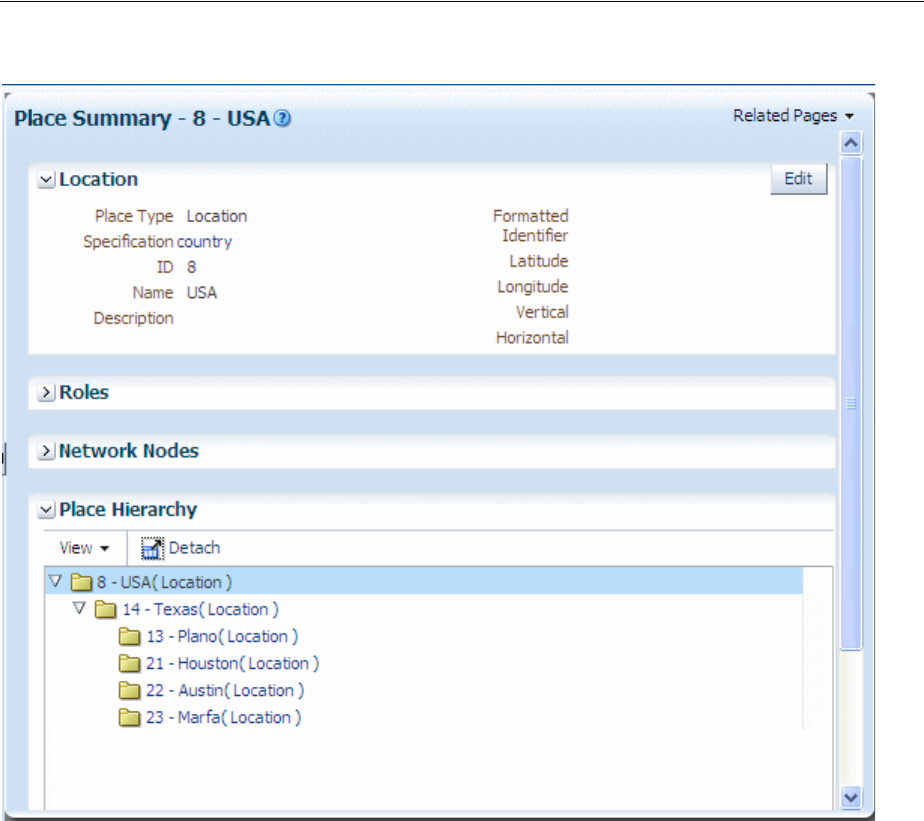This screenshot has height=821, width=924.
Task: Select the 14 - Texas folder icon
Action: [105, 609]
